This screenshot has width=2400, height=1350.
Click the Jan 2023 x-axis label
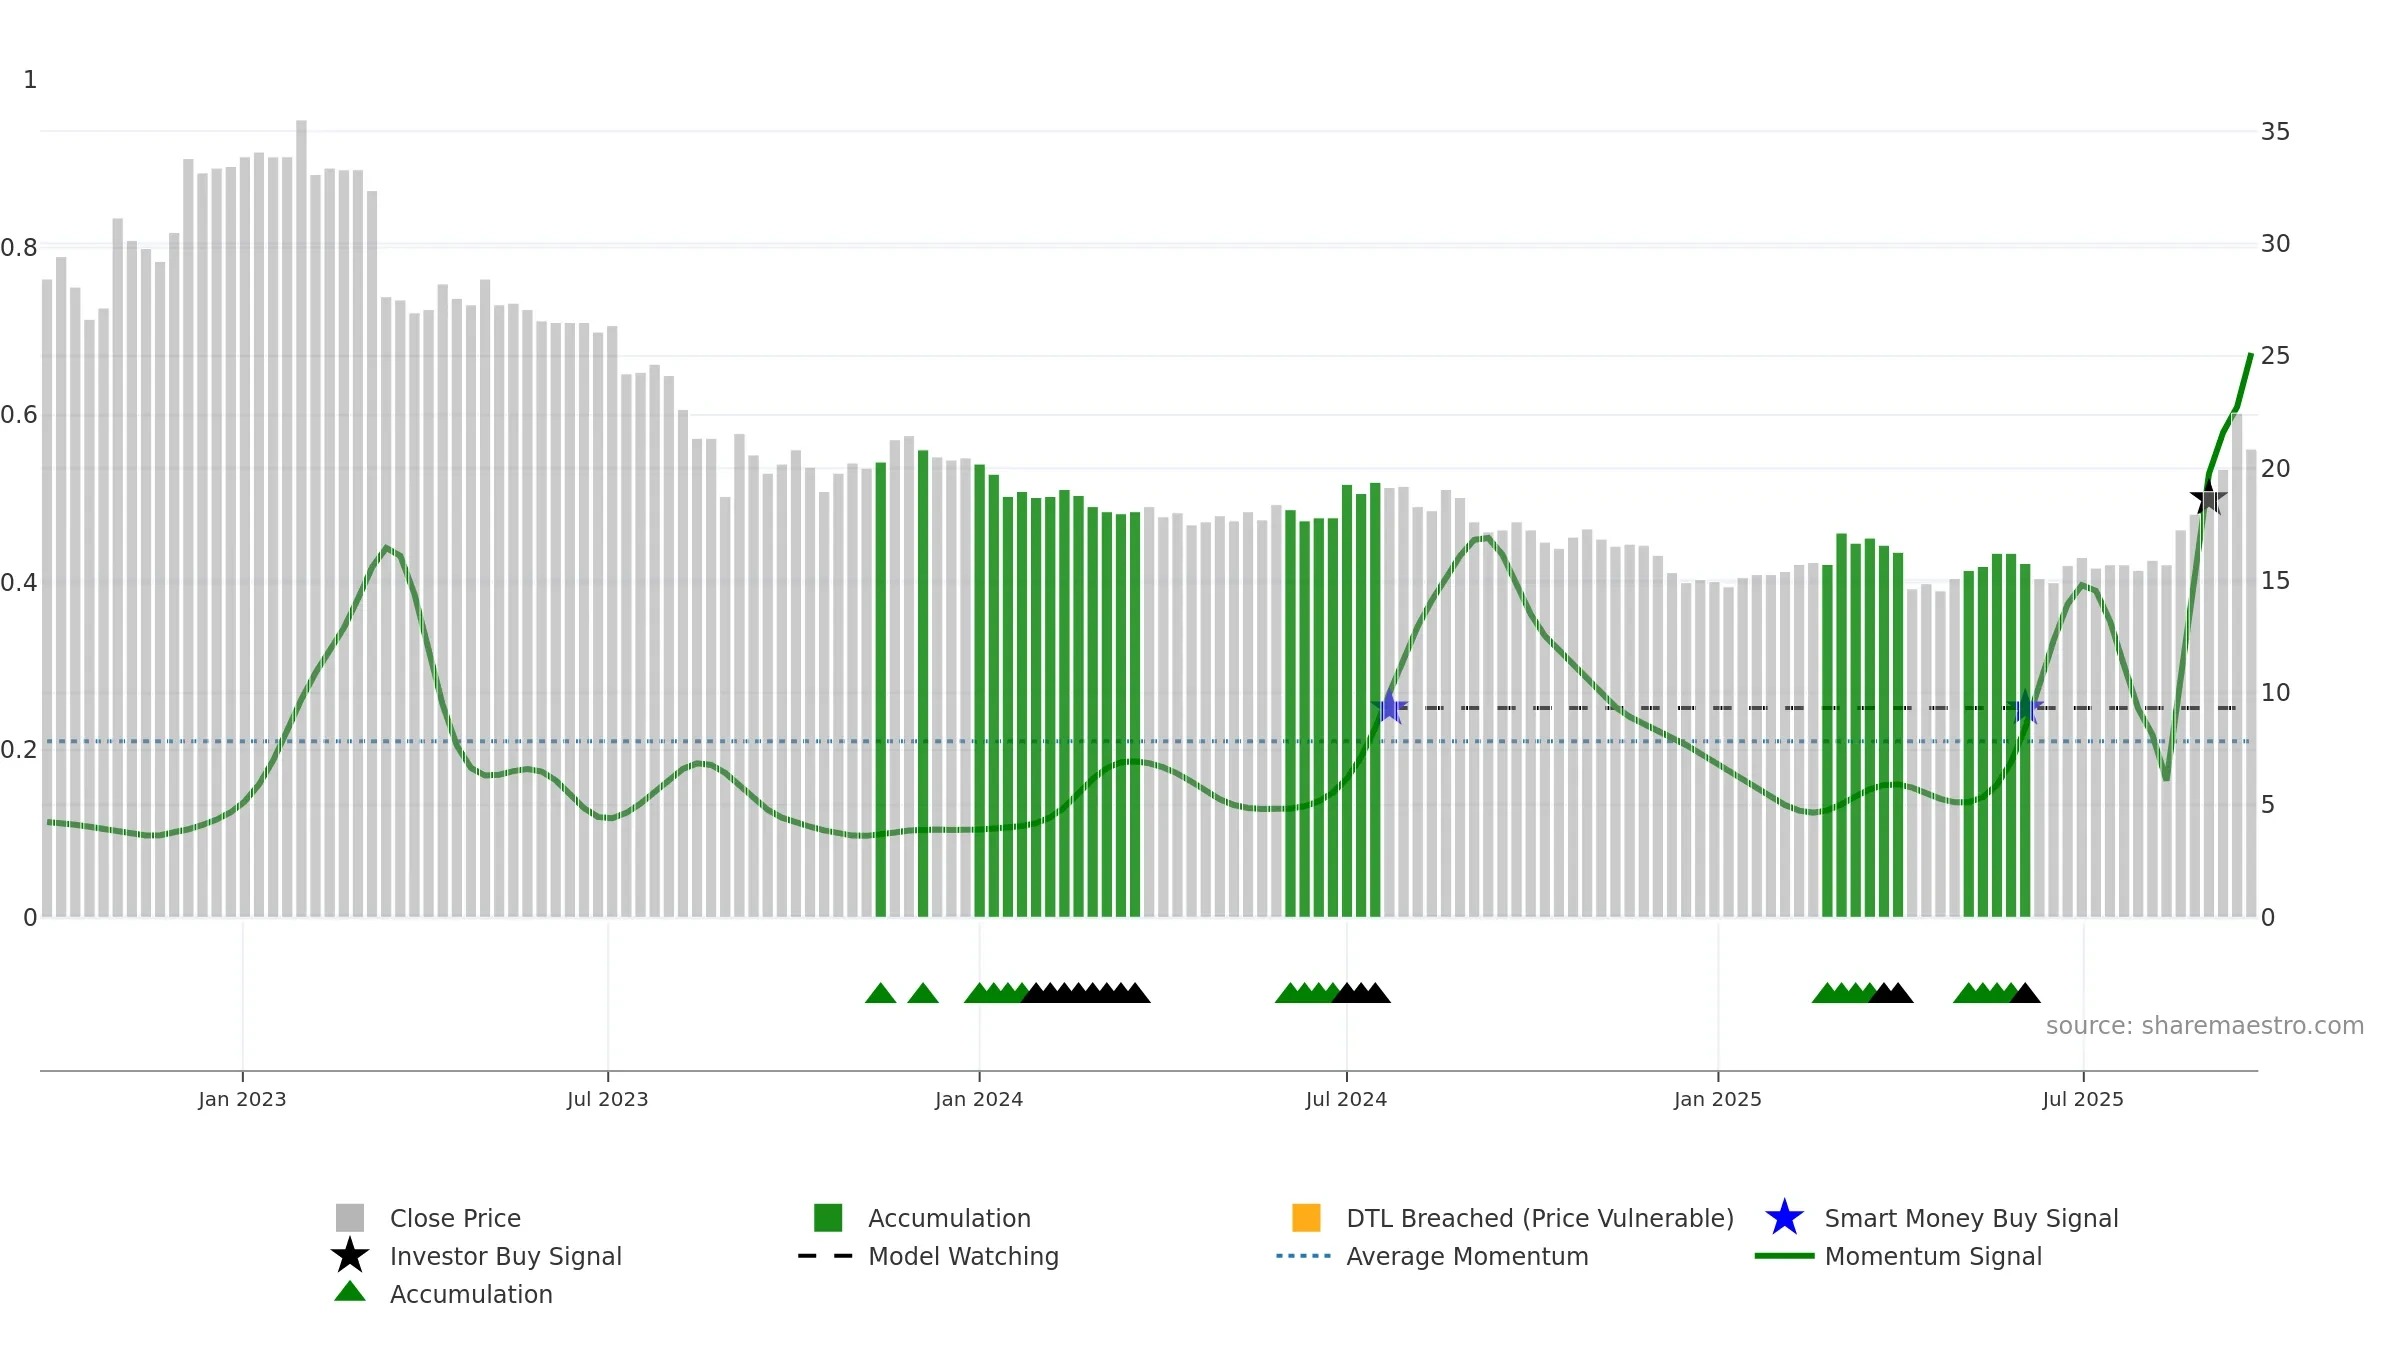242,1100
